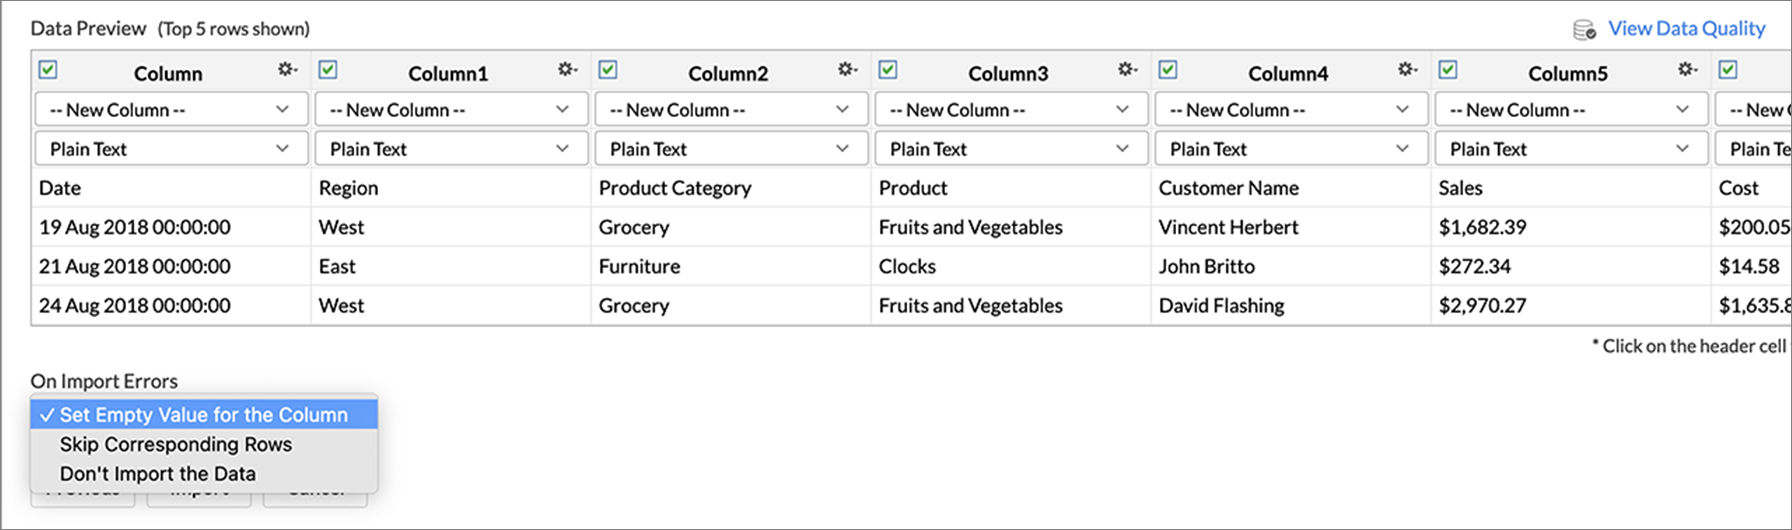Select Don't Import the Data option
This screenshot has height=530, width=1792.
pyautogui.click(x=158, y=474)
